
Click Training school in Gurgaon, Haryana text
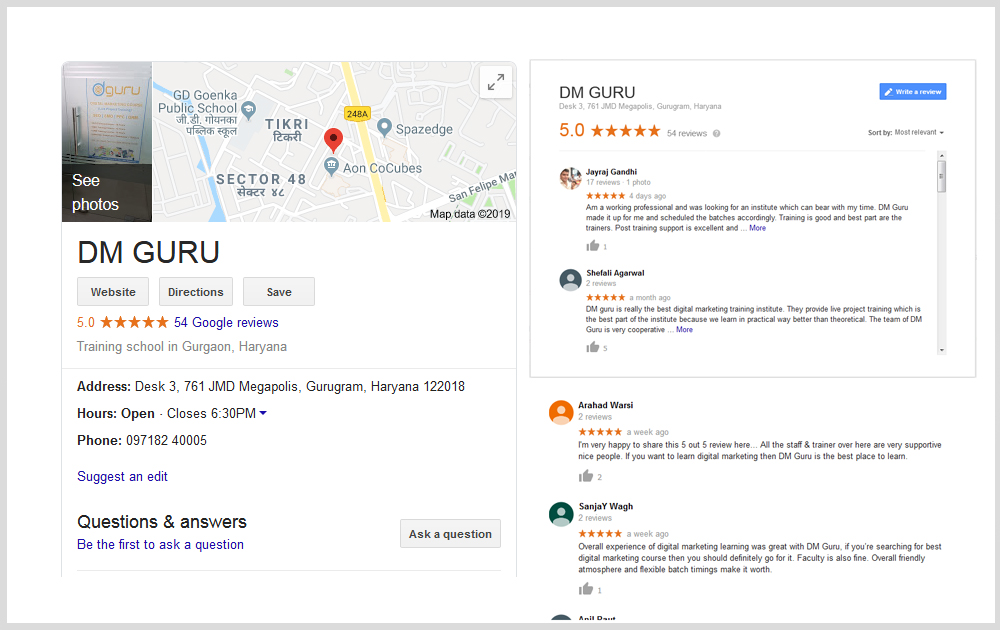point(182,346)
